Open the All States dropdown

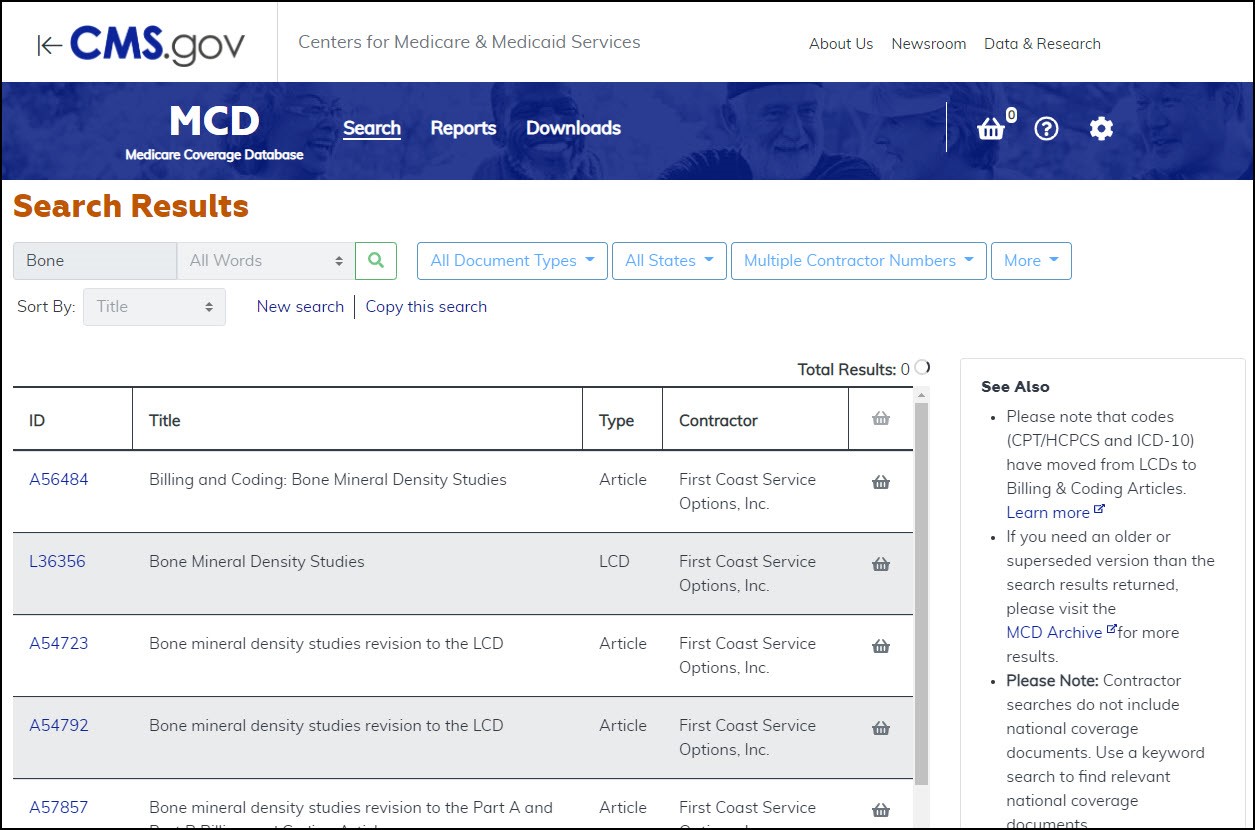[x=669, y=261]
